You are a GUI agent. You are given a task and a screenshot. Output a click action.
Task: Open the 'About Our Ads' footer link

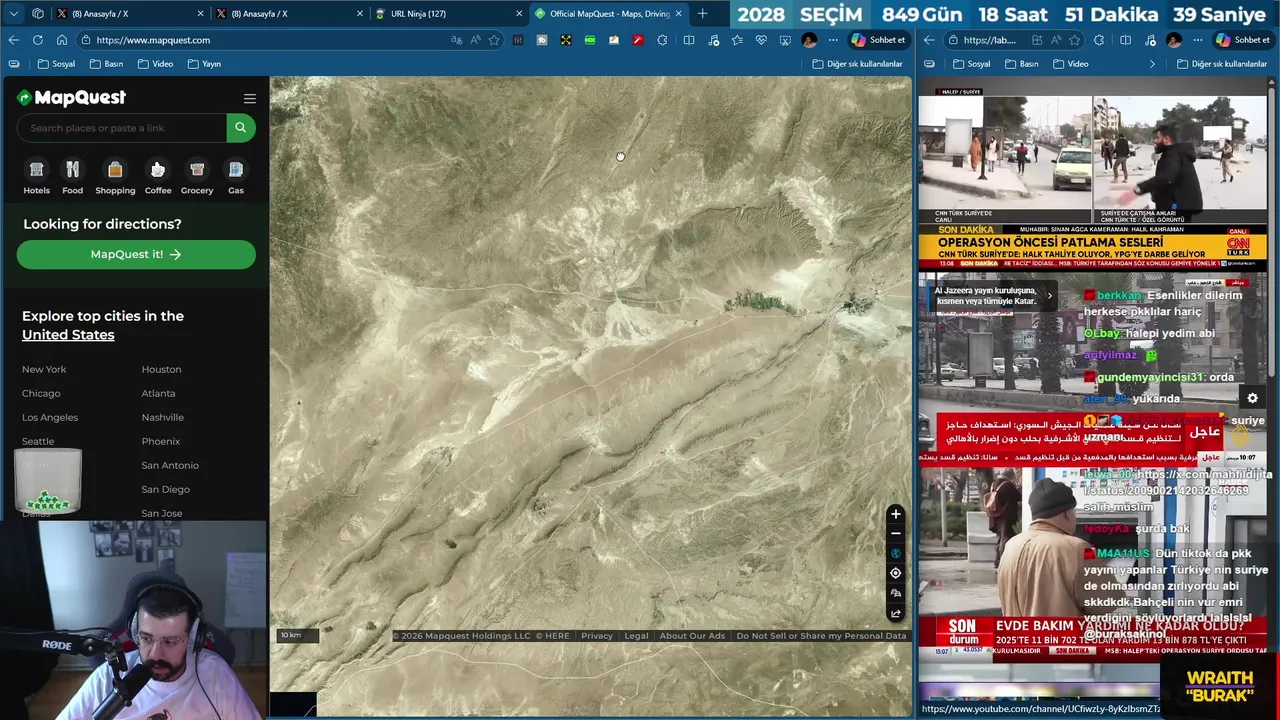692,636
